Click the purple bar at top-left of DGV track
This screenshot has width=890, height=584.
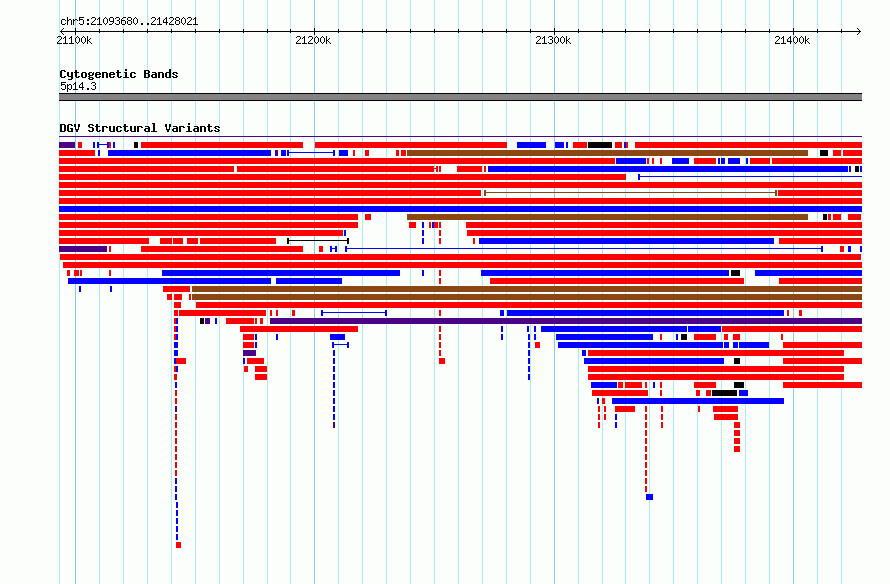pyautogui.click(x=67, y=145)
